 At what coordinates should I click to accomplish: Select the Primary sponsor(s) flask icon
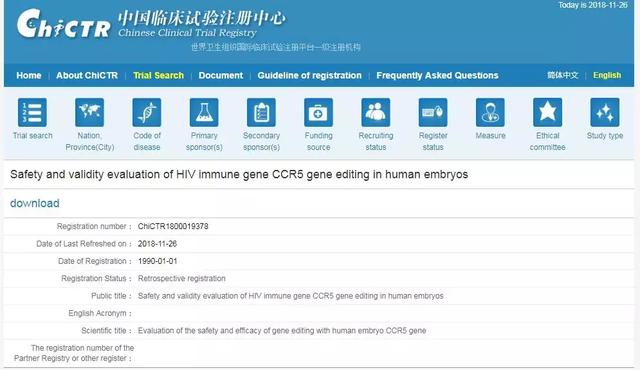pos(204,112)
